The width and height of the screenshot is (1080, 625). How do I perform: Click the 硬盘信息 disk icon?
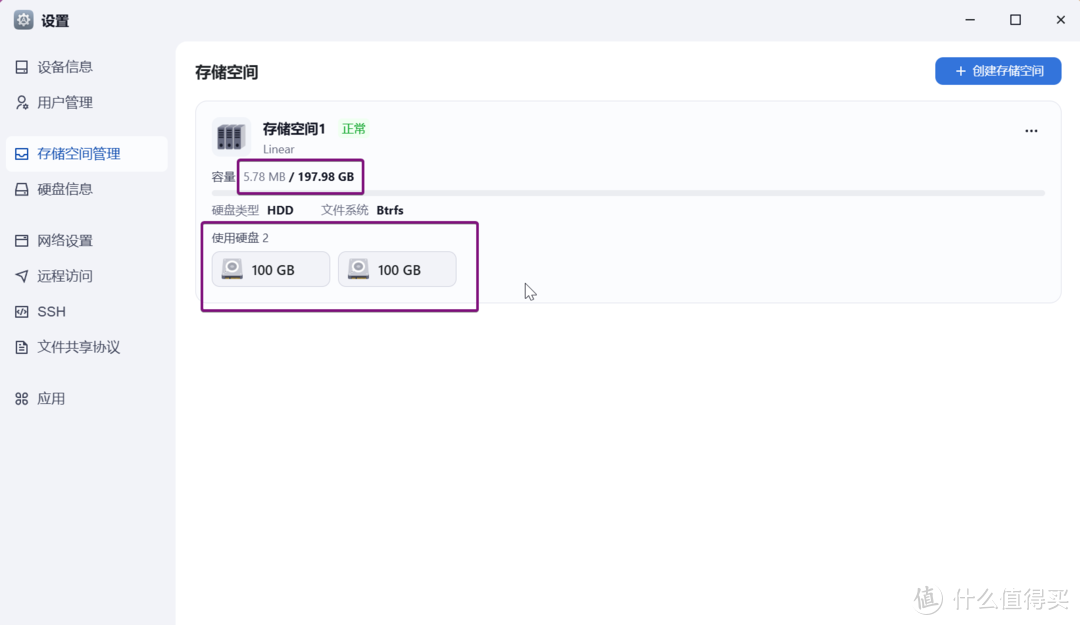(x=22, y=189)
